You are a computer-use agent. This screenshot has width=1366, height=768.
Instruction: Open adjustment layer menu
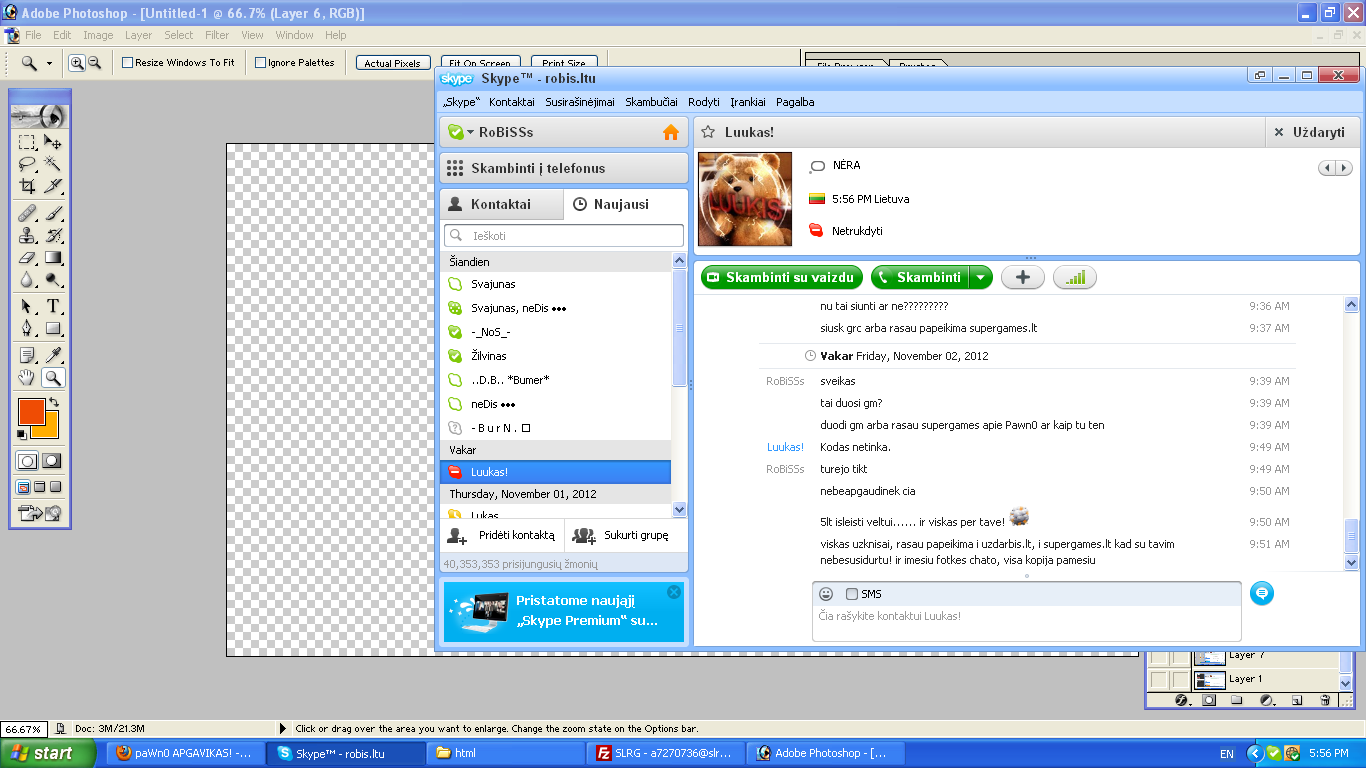[x=1267, y=701]
